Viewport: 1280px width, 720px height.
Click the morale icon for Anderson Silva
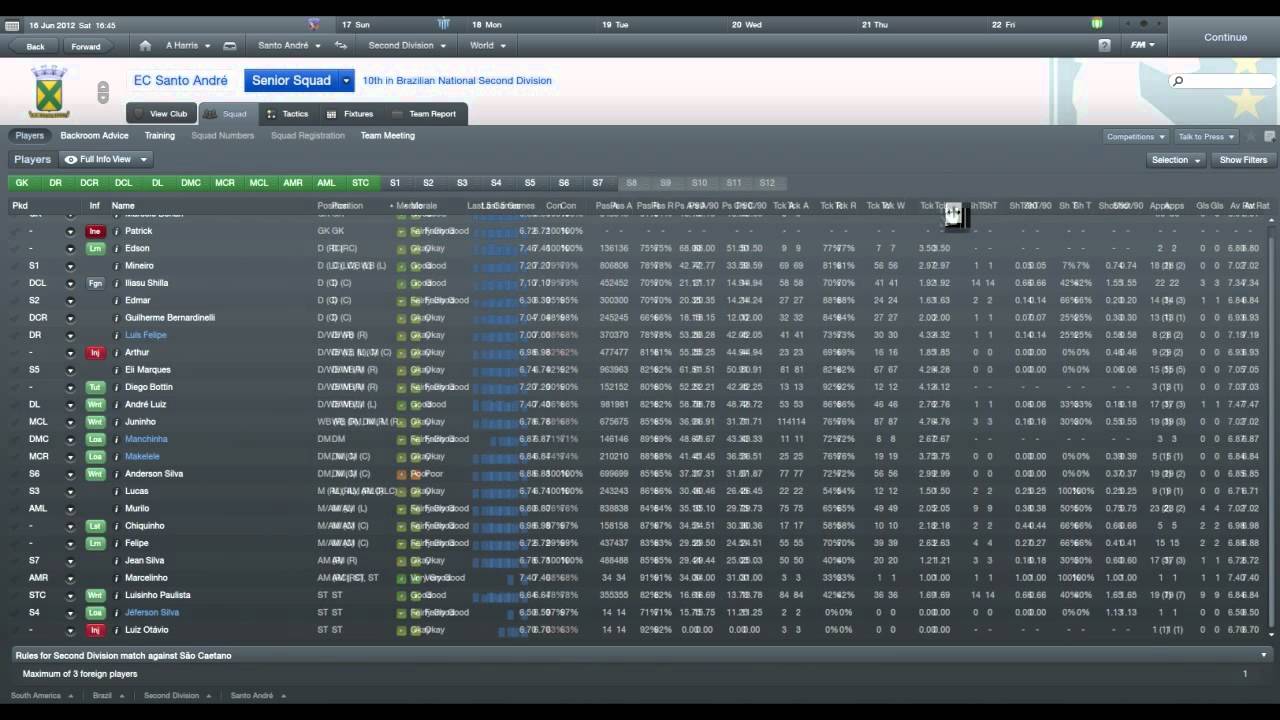(402, 474)
